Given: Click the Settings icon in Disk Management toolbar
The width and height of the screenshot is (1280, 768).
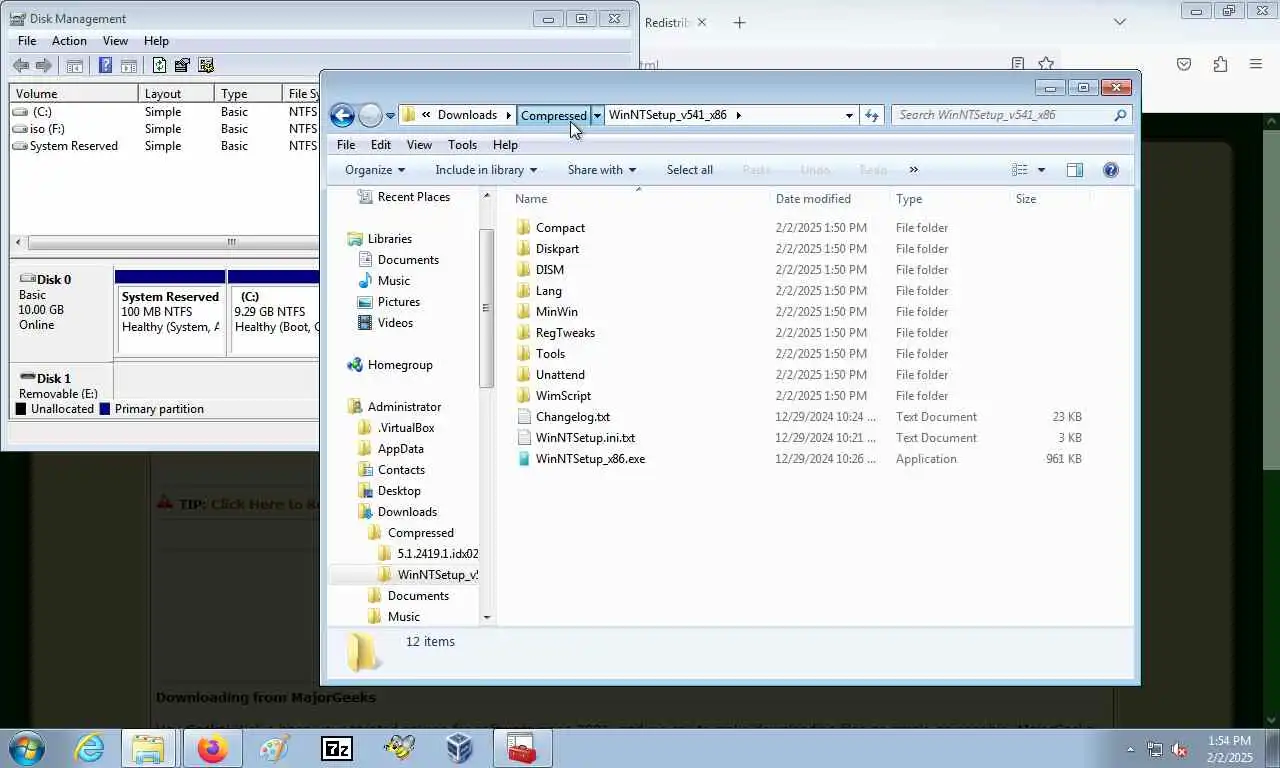Looking at the screenshot, I should (x=206, y=66).
